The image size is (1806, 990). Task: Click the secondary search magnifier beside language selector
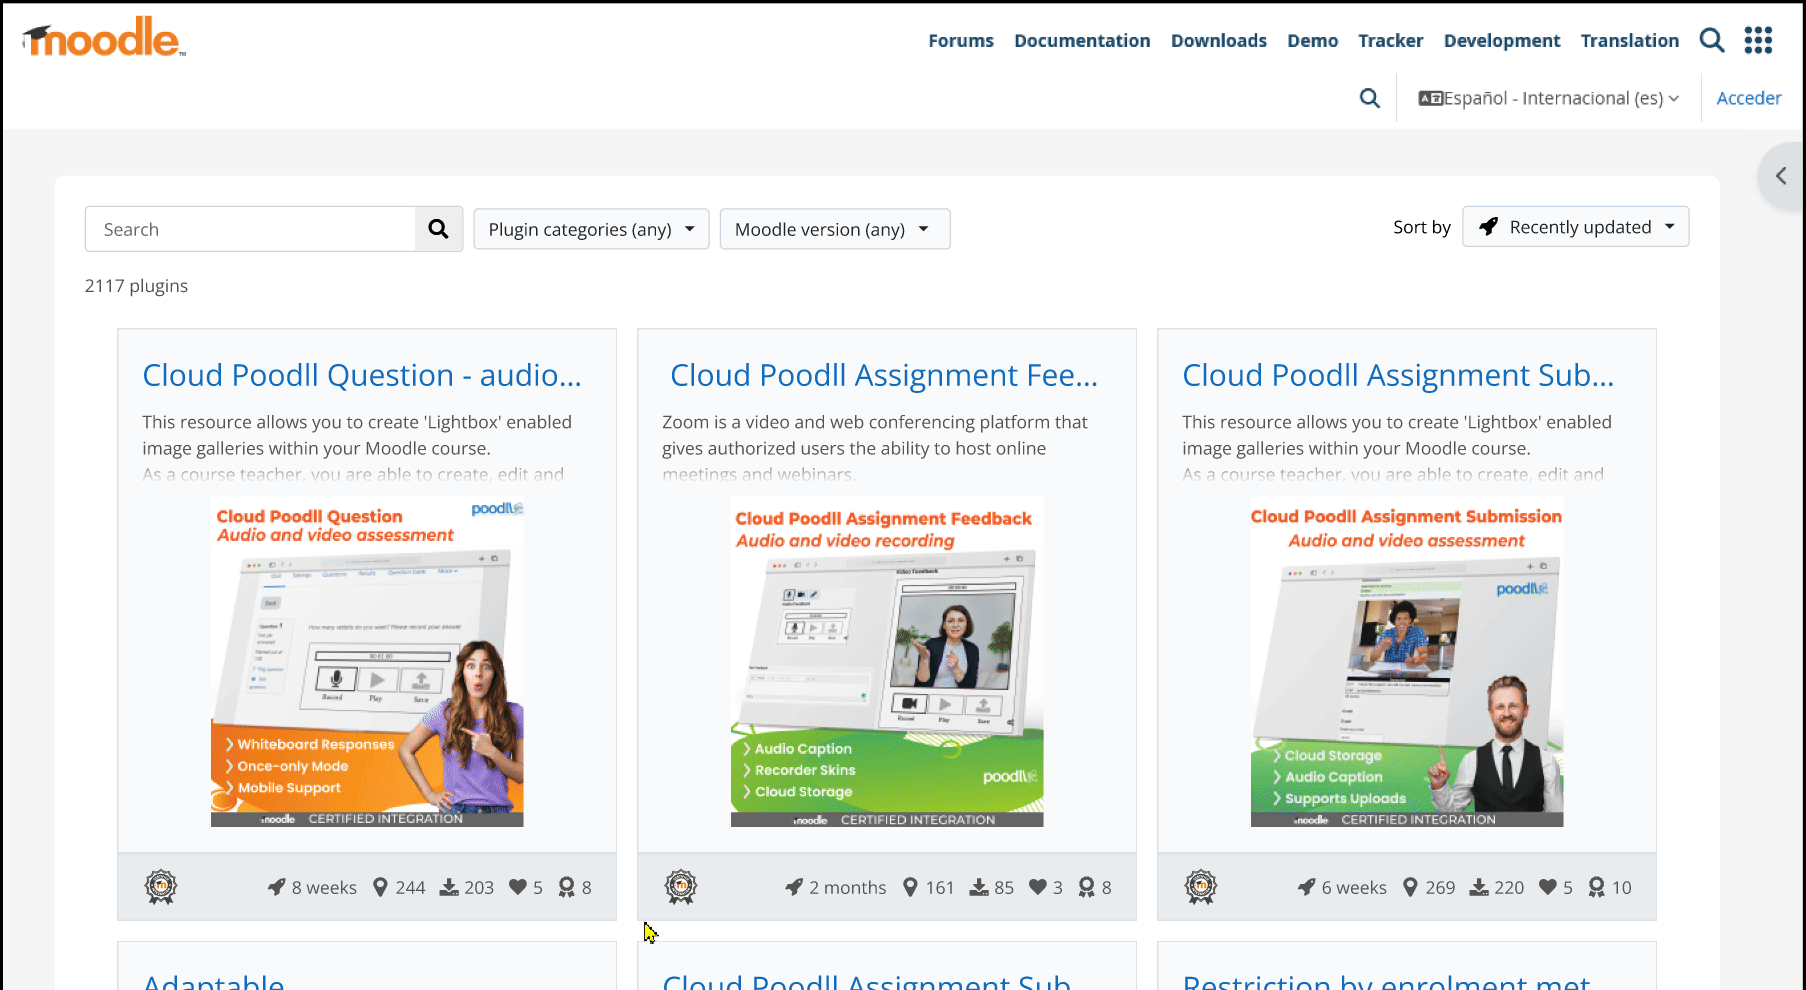[1370, 98]
